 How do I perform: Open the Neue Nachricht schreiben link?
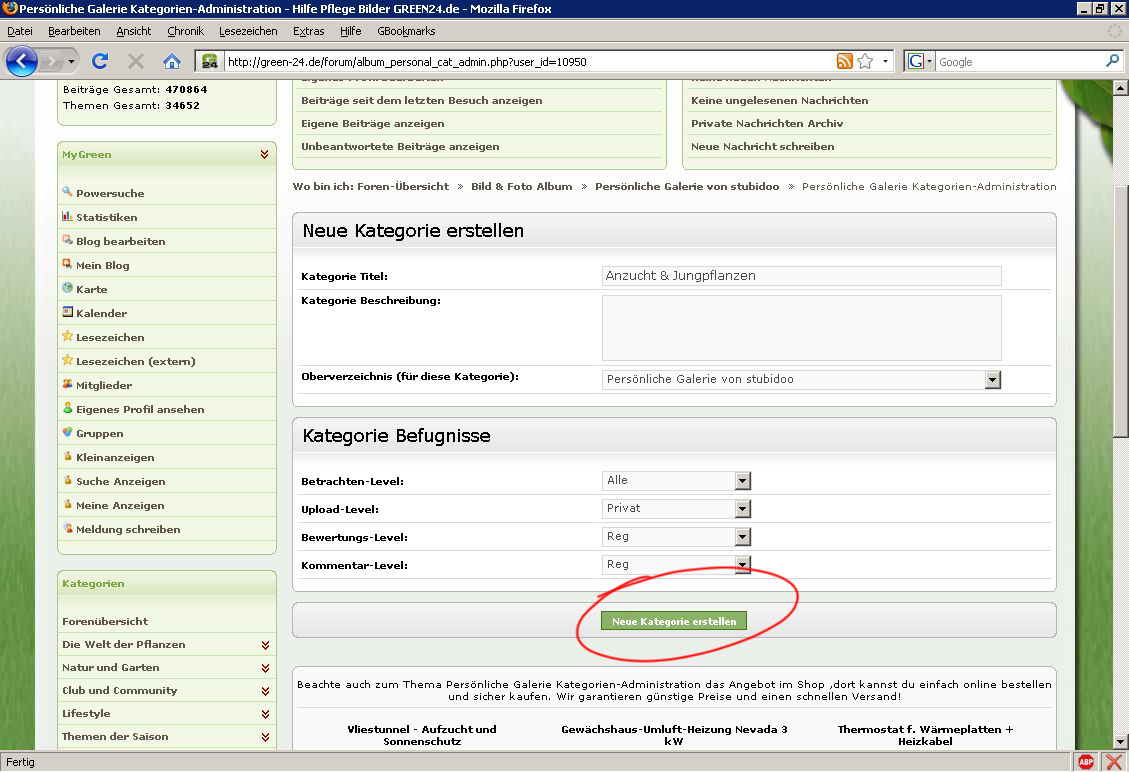[x=762, y=146]
